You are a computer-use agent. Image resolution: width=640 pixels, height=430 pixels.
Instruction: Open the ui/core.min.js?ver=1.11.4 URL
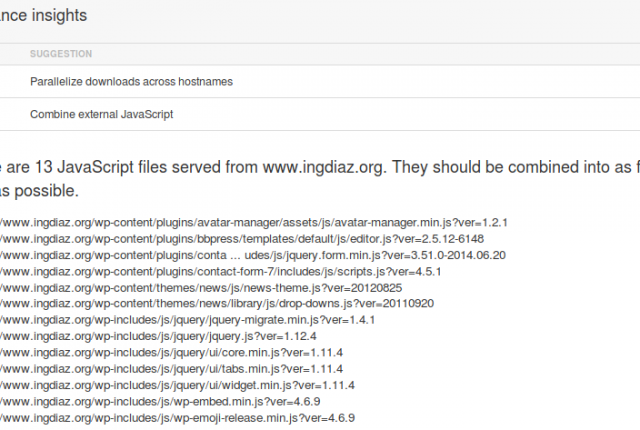[171, 352]
